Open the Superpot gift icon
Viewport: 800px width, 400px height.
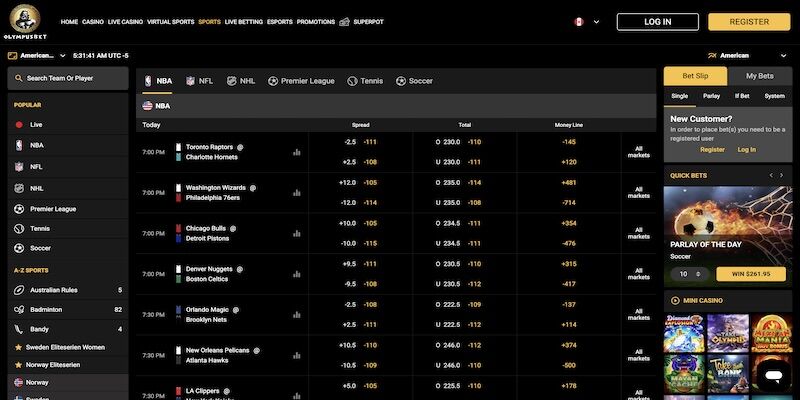[x=344, y=22]
